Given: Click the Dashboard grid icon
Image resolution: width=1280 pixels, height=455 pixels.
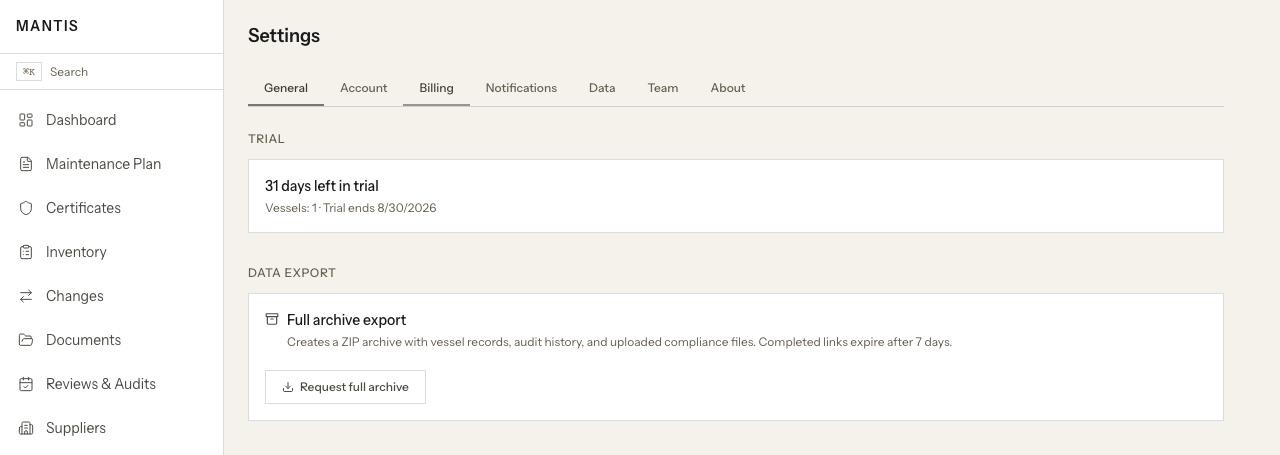Looking at the screenshot, I should click(26, 120).
